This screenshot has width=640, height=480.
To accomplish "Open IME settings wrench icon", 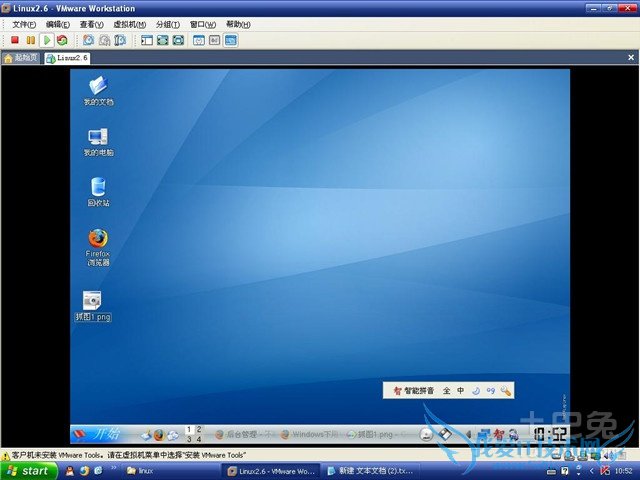I will tap(505, 391).
